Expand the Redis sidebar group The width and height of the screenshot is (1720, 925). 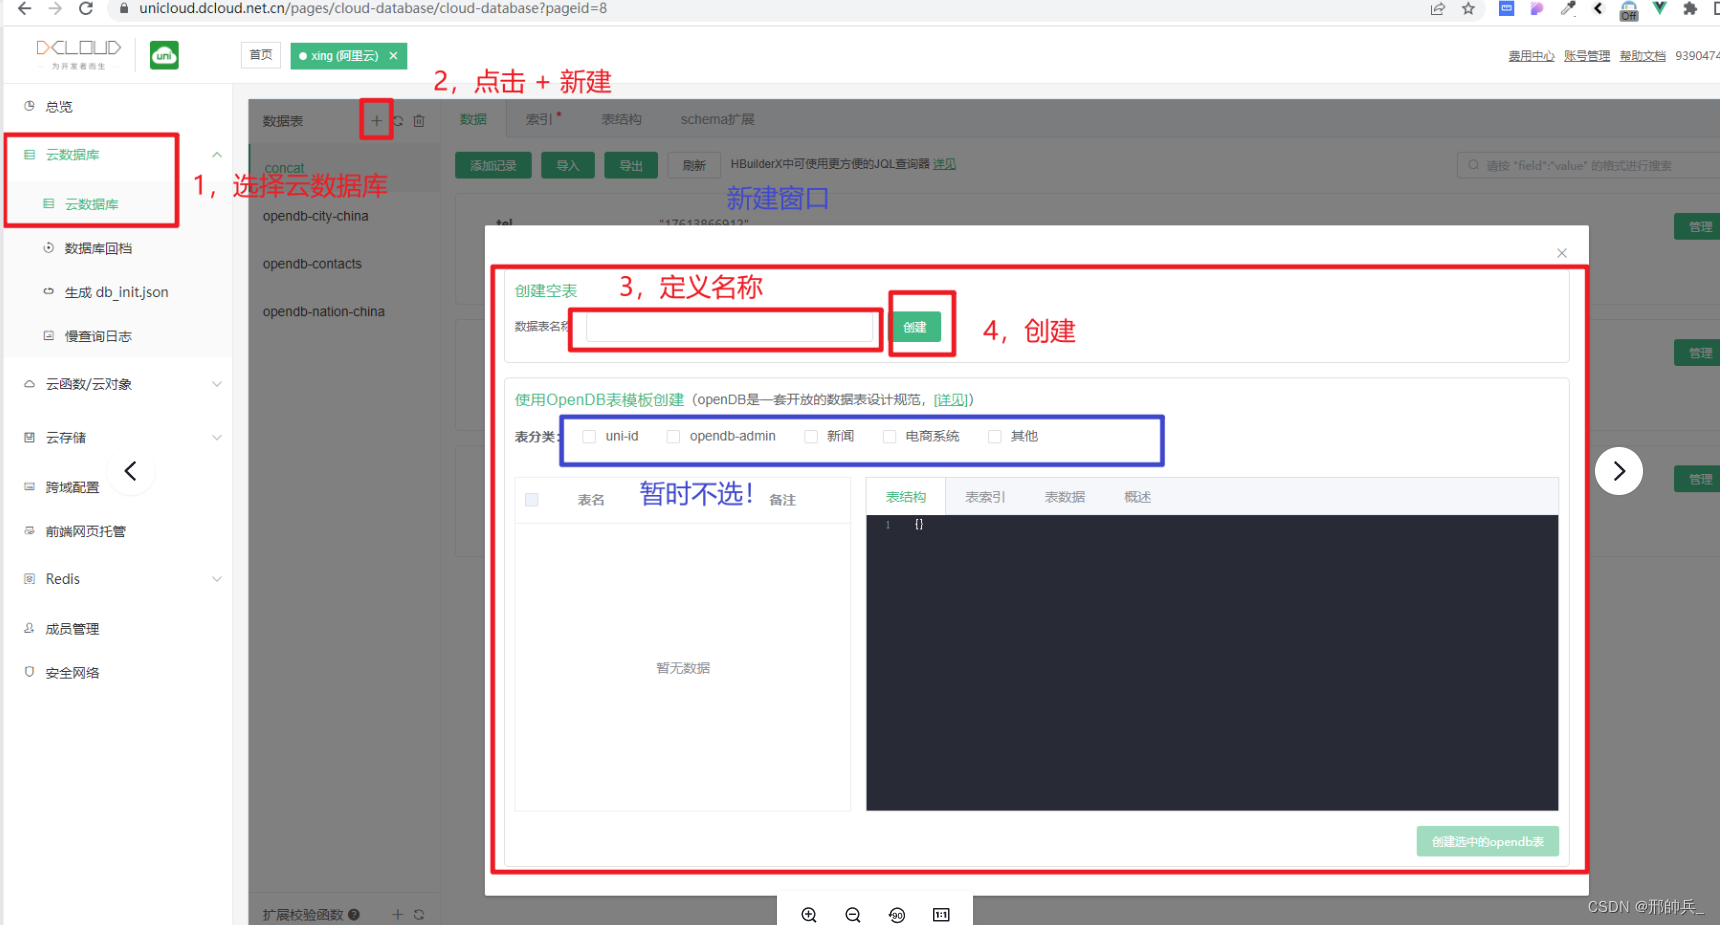click(217, 579)
